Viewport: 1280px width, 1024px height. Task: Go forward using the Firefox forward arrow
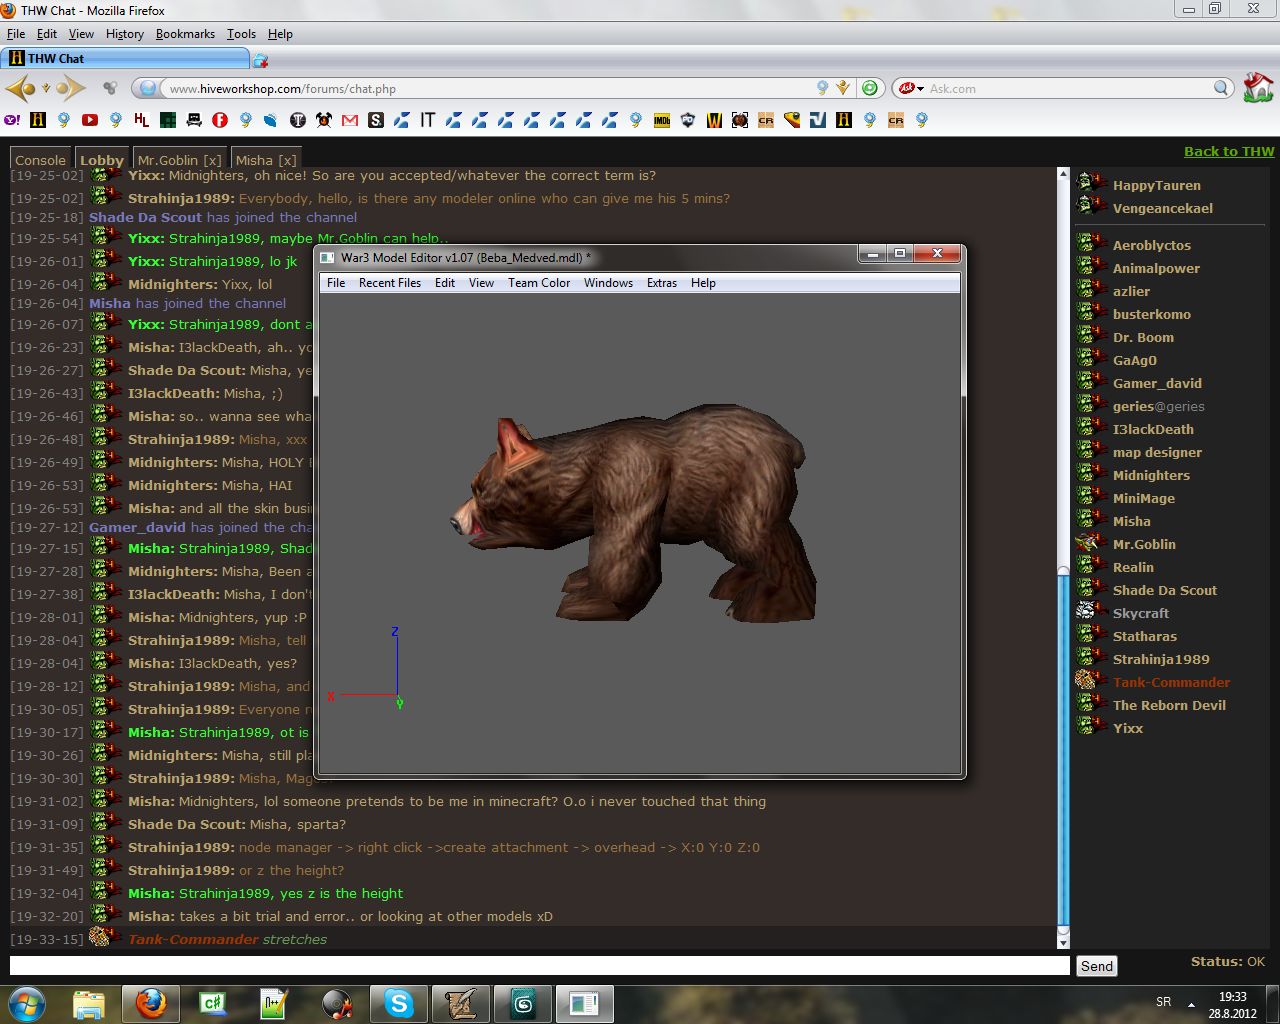pos(70,88)
